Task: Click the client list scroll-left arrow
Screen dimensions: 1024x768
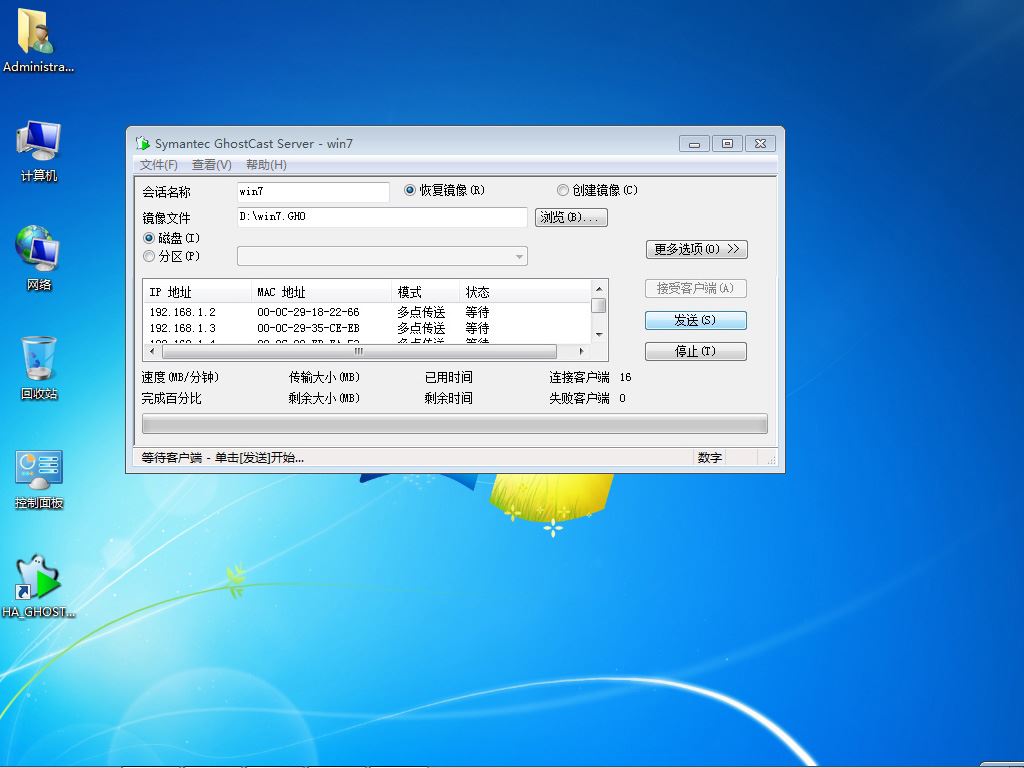Action: pos(152,351)
